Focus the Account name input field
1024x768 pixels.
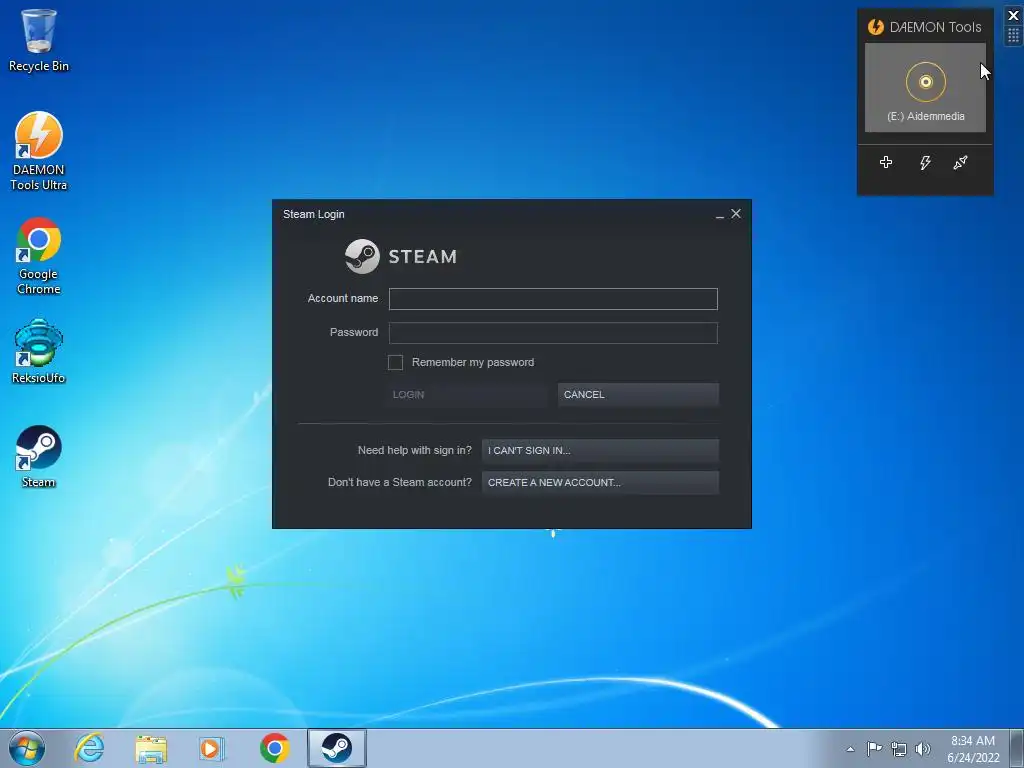(x=553, y=299)
